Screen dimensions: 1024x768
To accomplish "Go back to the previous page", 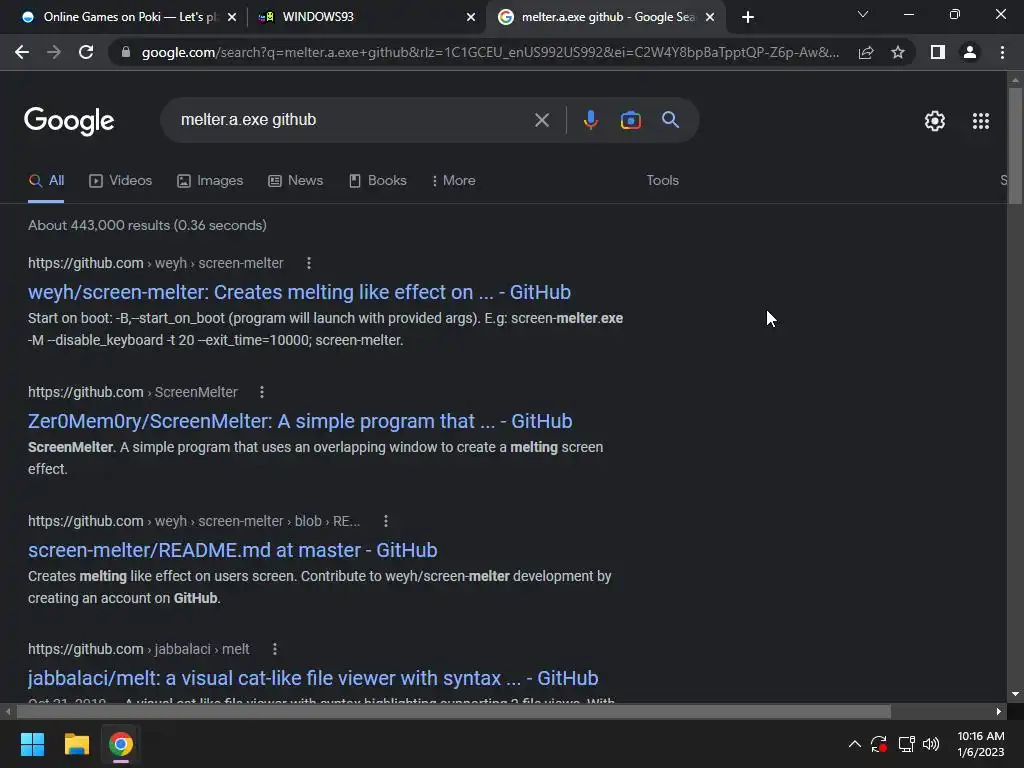I will [22, 52].
